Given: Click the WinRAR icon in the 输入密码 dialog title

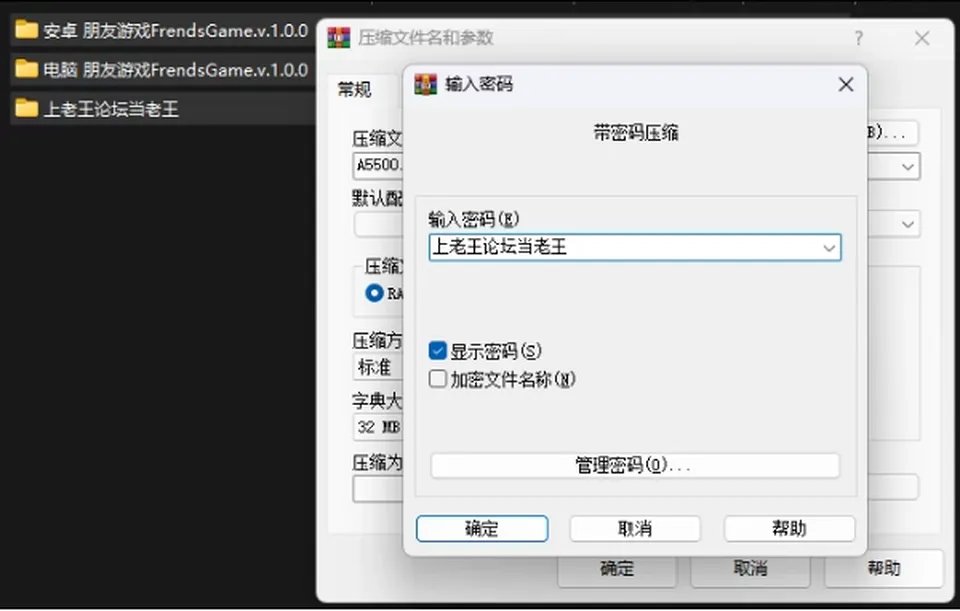Looking at the screenshot, I should [426, 84].
